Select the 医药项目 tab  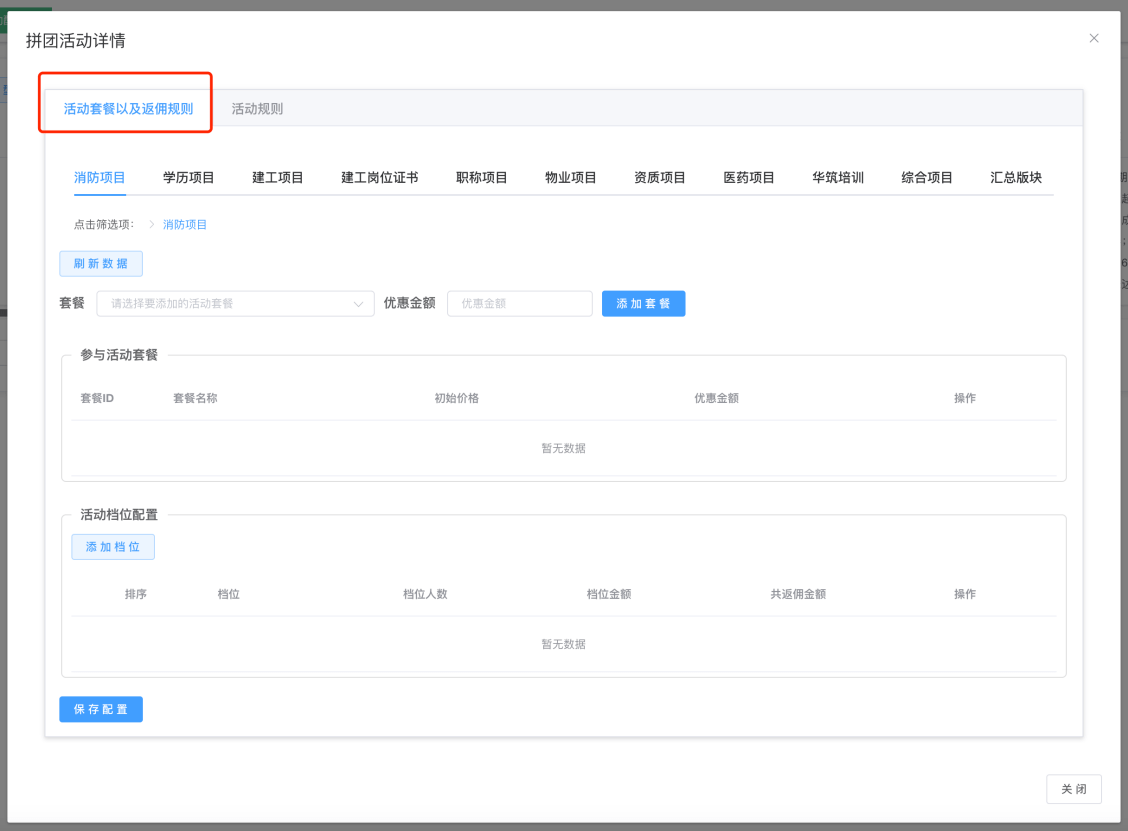749,178
